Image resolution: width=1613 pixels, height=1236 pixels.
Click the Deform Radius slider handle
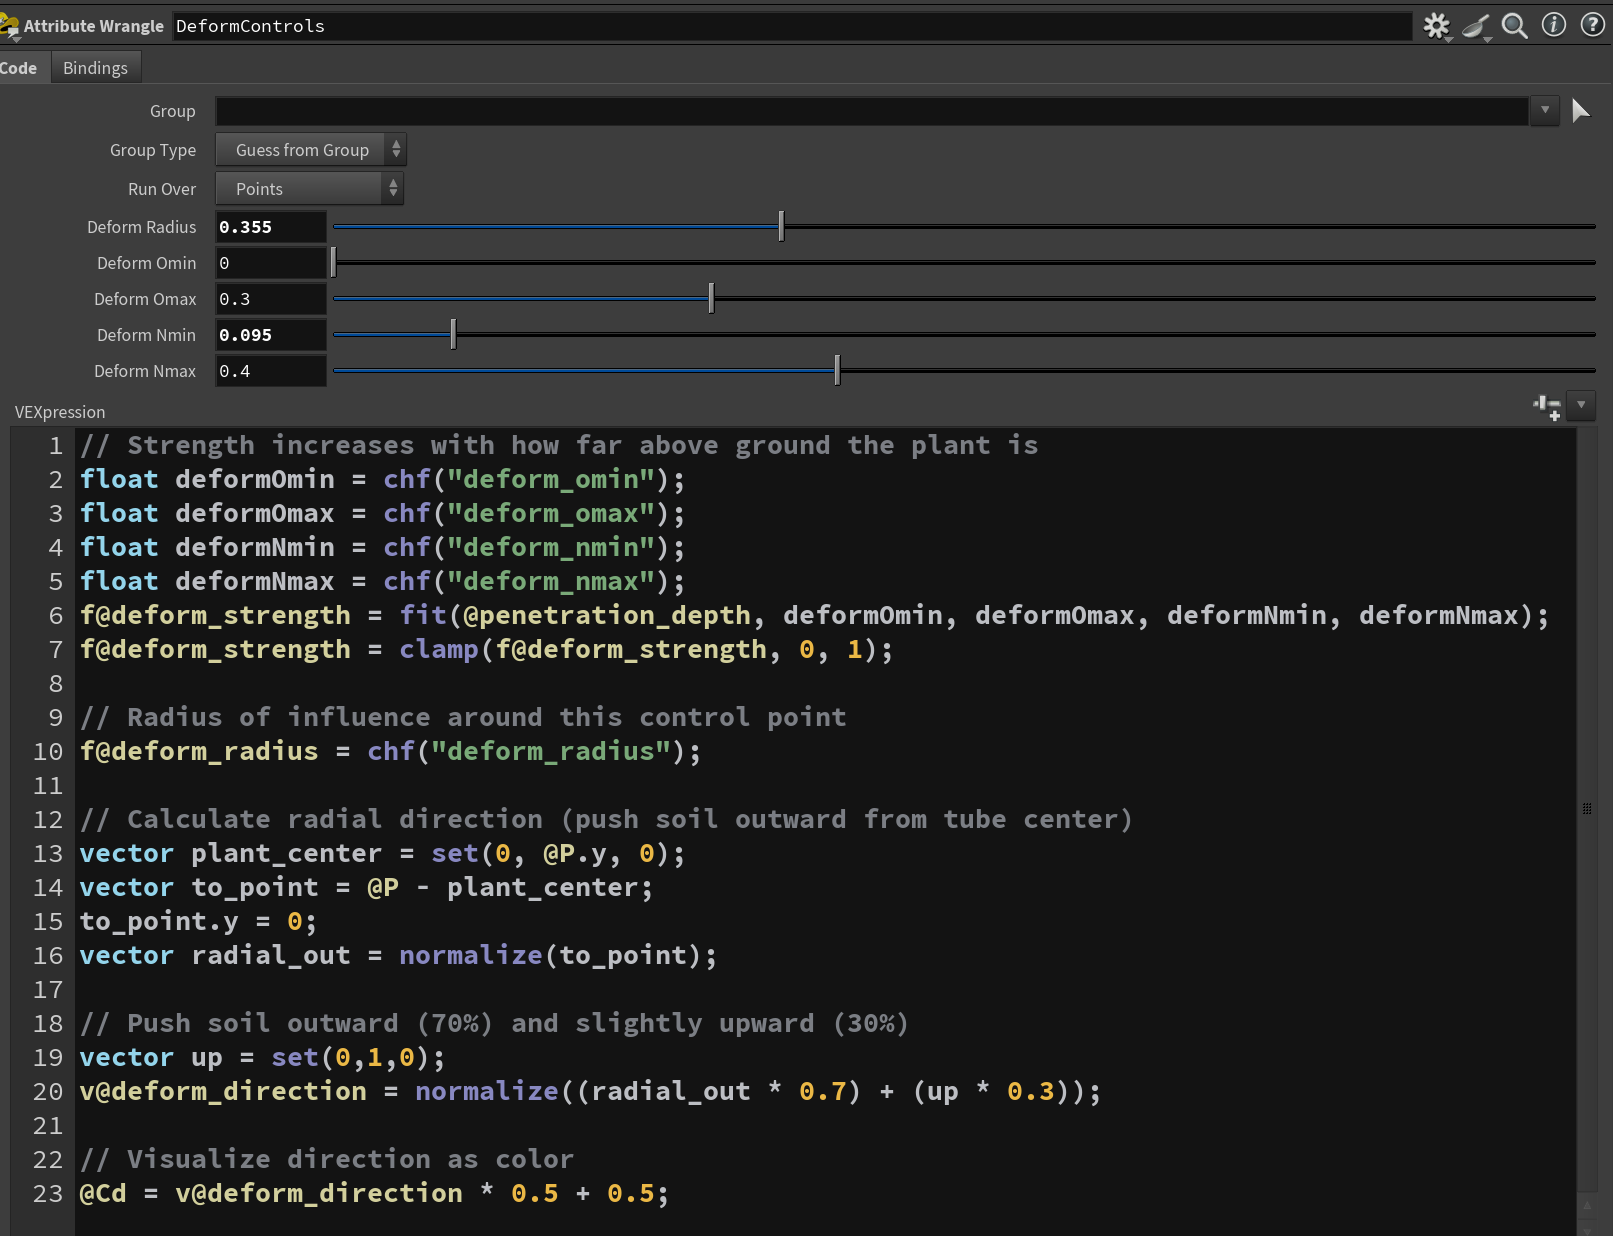(x=781, y=227)
